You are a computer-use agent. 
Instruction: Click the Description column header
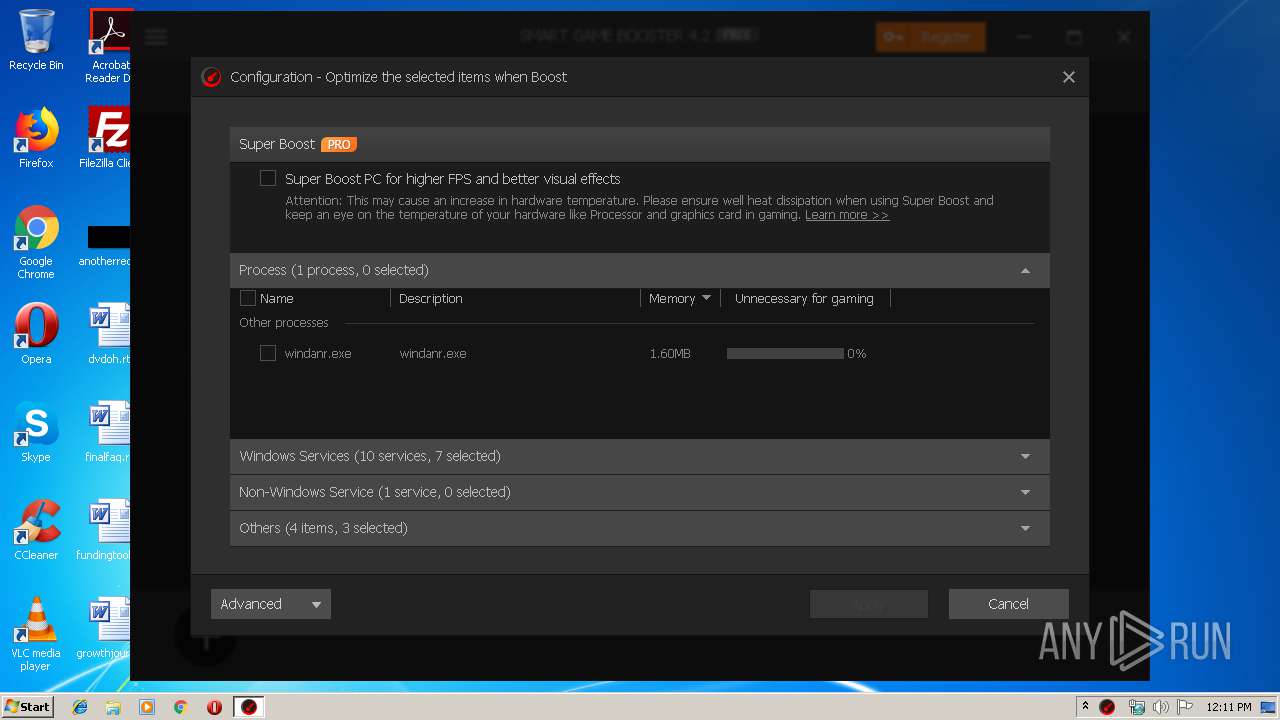430,298
